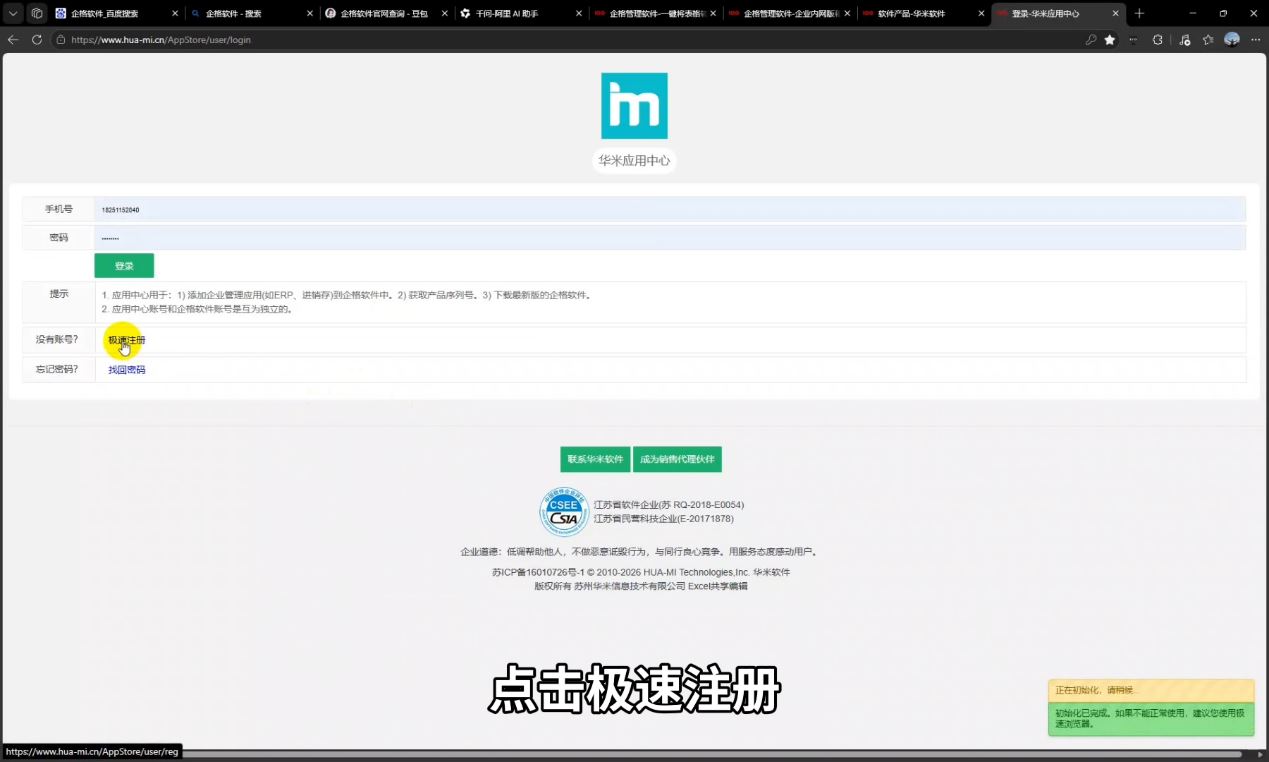Click the site lock icon in the address bar
Image resolution: width=1269 pixels, height=762 pixels.
click(x=61, y=40)
